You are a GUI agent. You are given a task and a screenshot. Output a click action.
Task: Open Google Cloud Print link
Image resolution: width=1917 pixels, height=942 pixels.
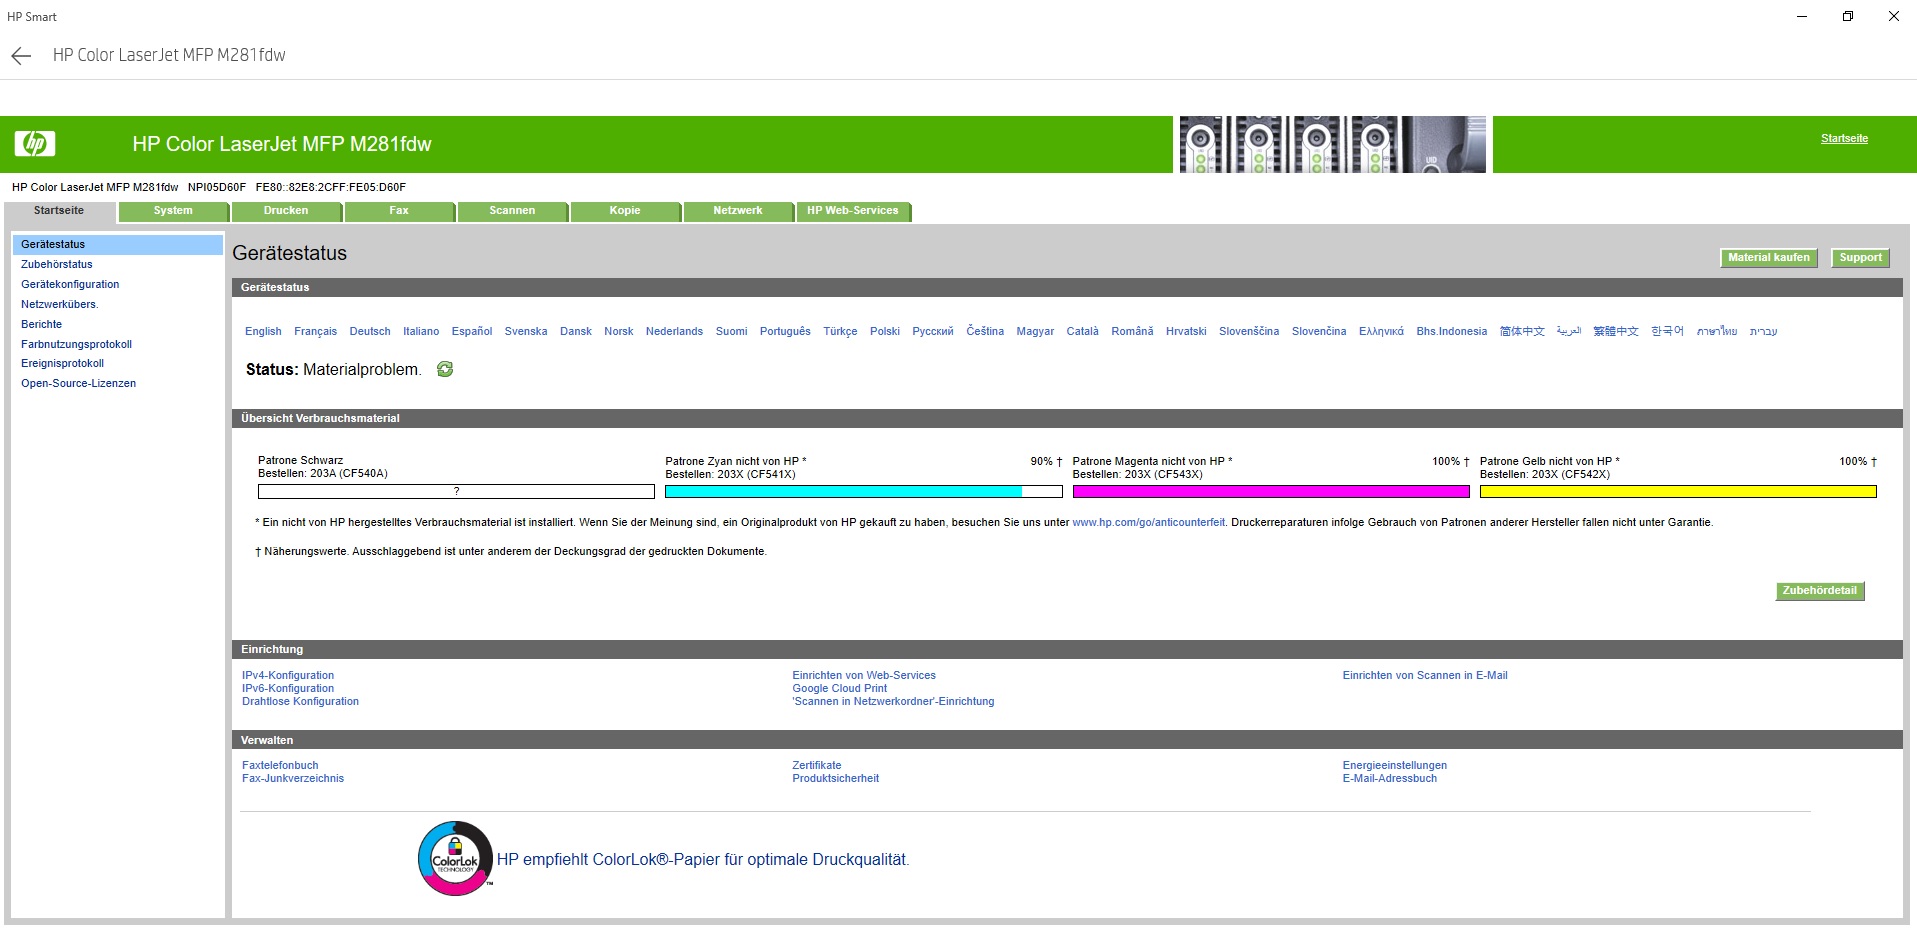pyautogui.click(x=839, y=689)
